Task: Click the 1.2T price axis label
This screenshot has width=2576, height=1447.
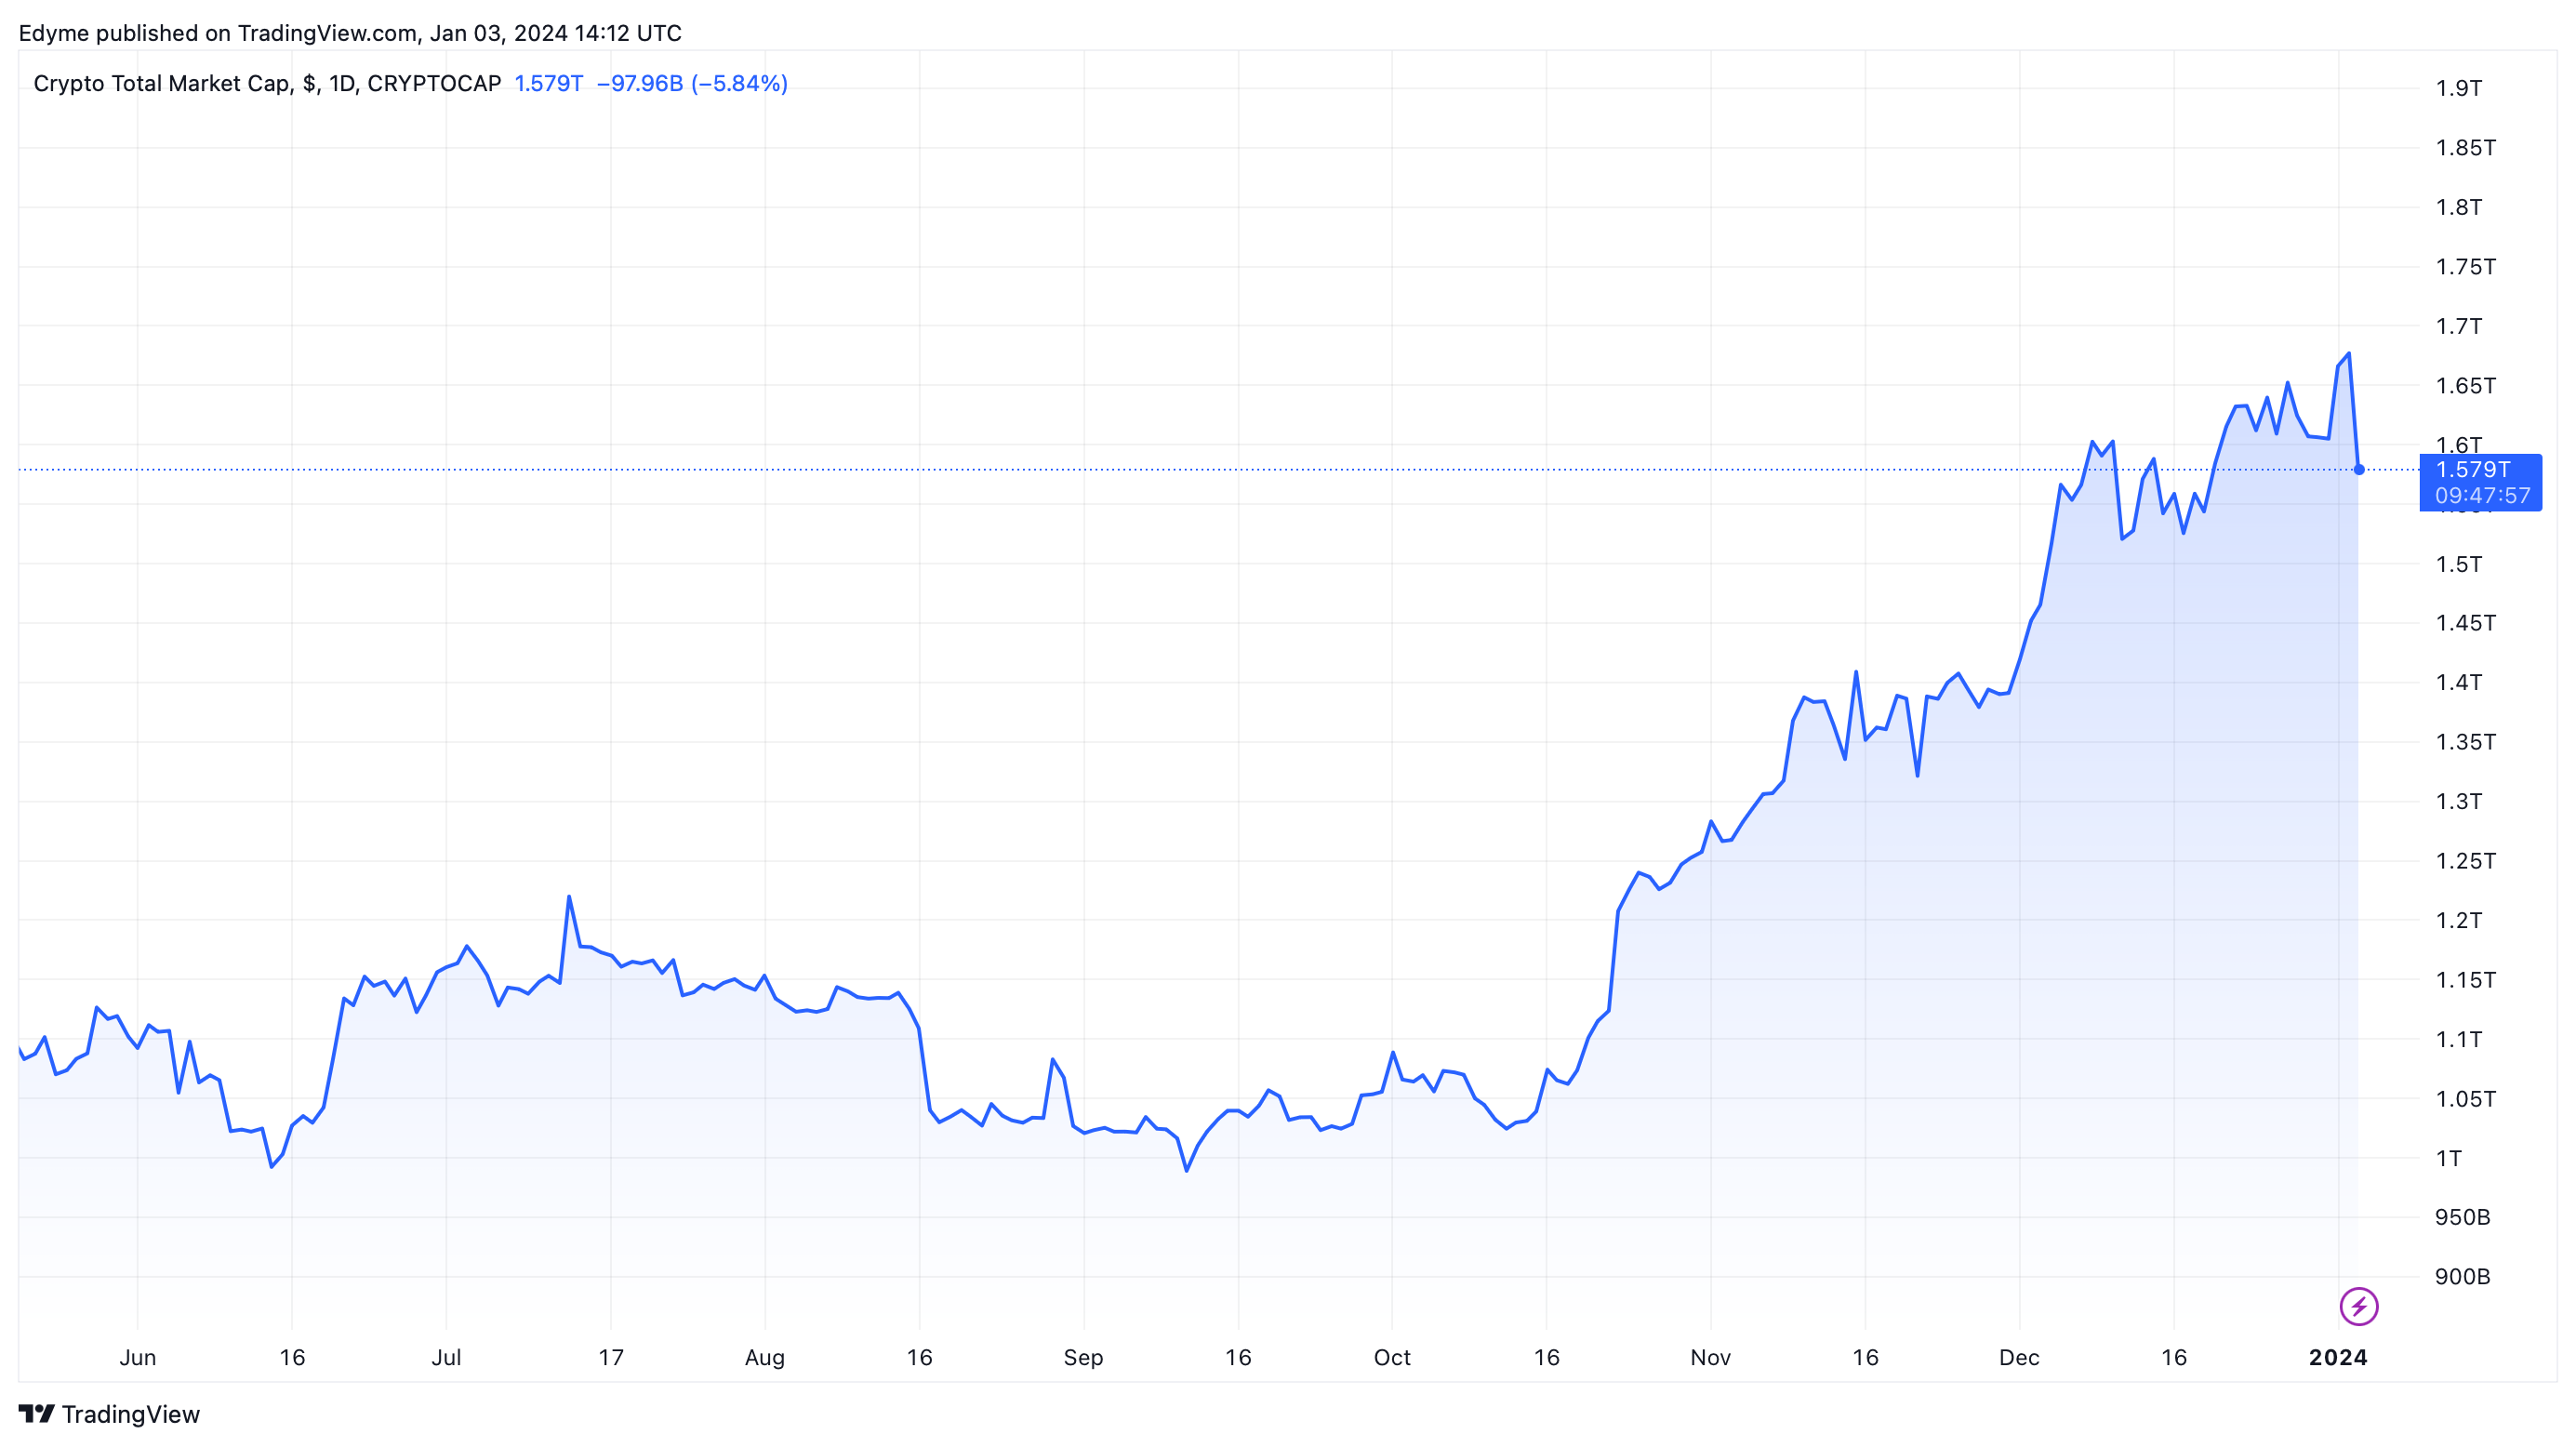Action: 2458,920
